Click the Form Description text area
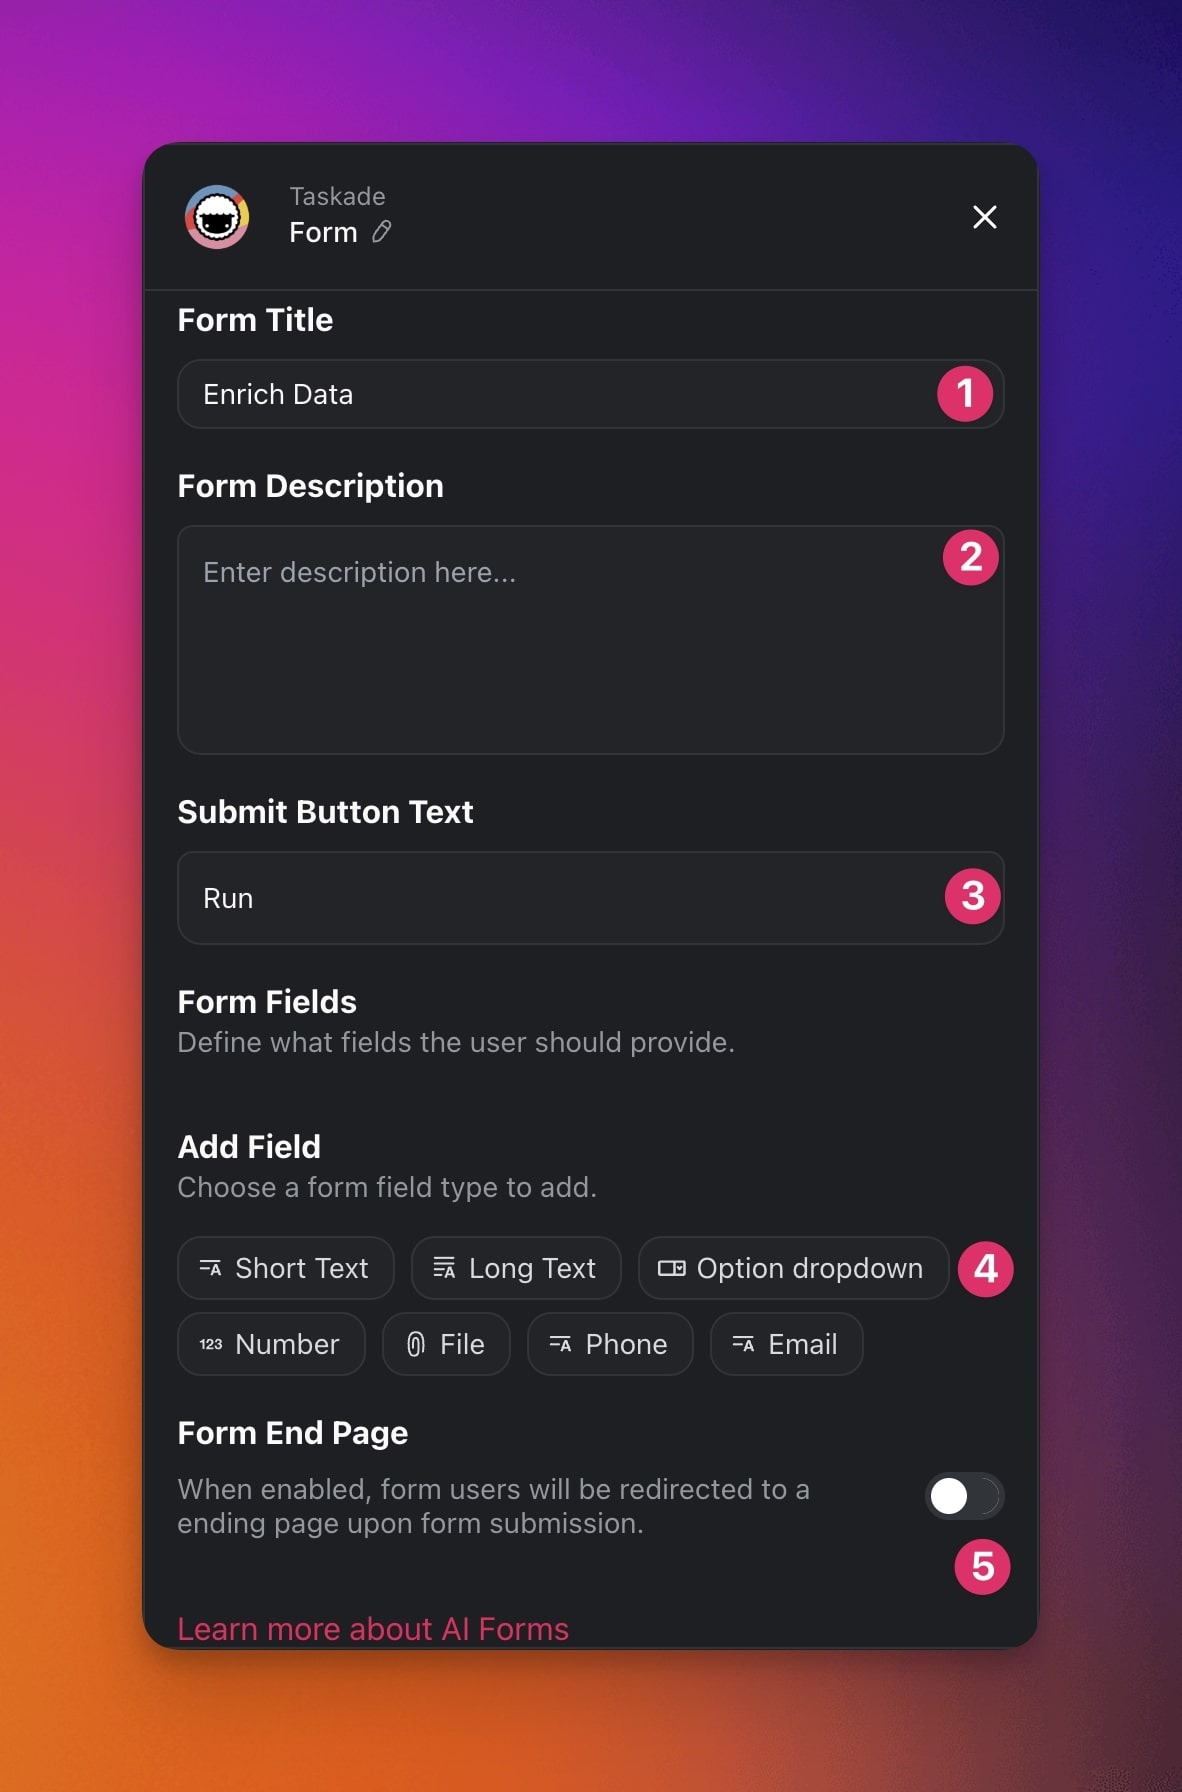Screen dimensions: 1182x1792 click(x=590, y=640)
